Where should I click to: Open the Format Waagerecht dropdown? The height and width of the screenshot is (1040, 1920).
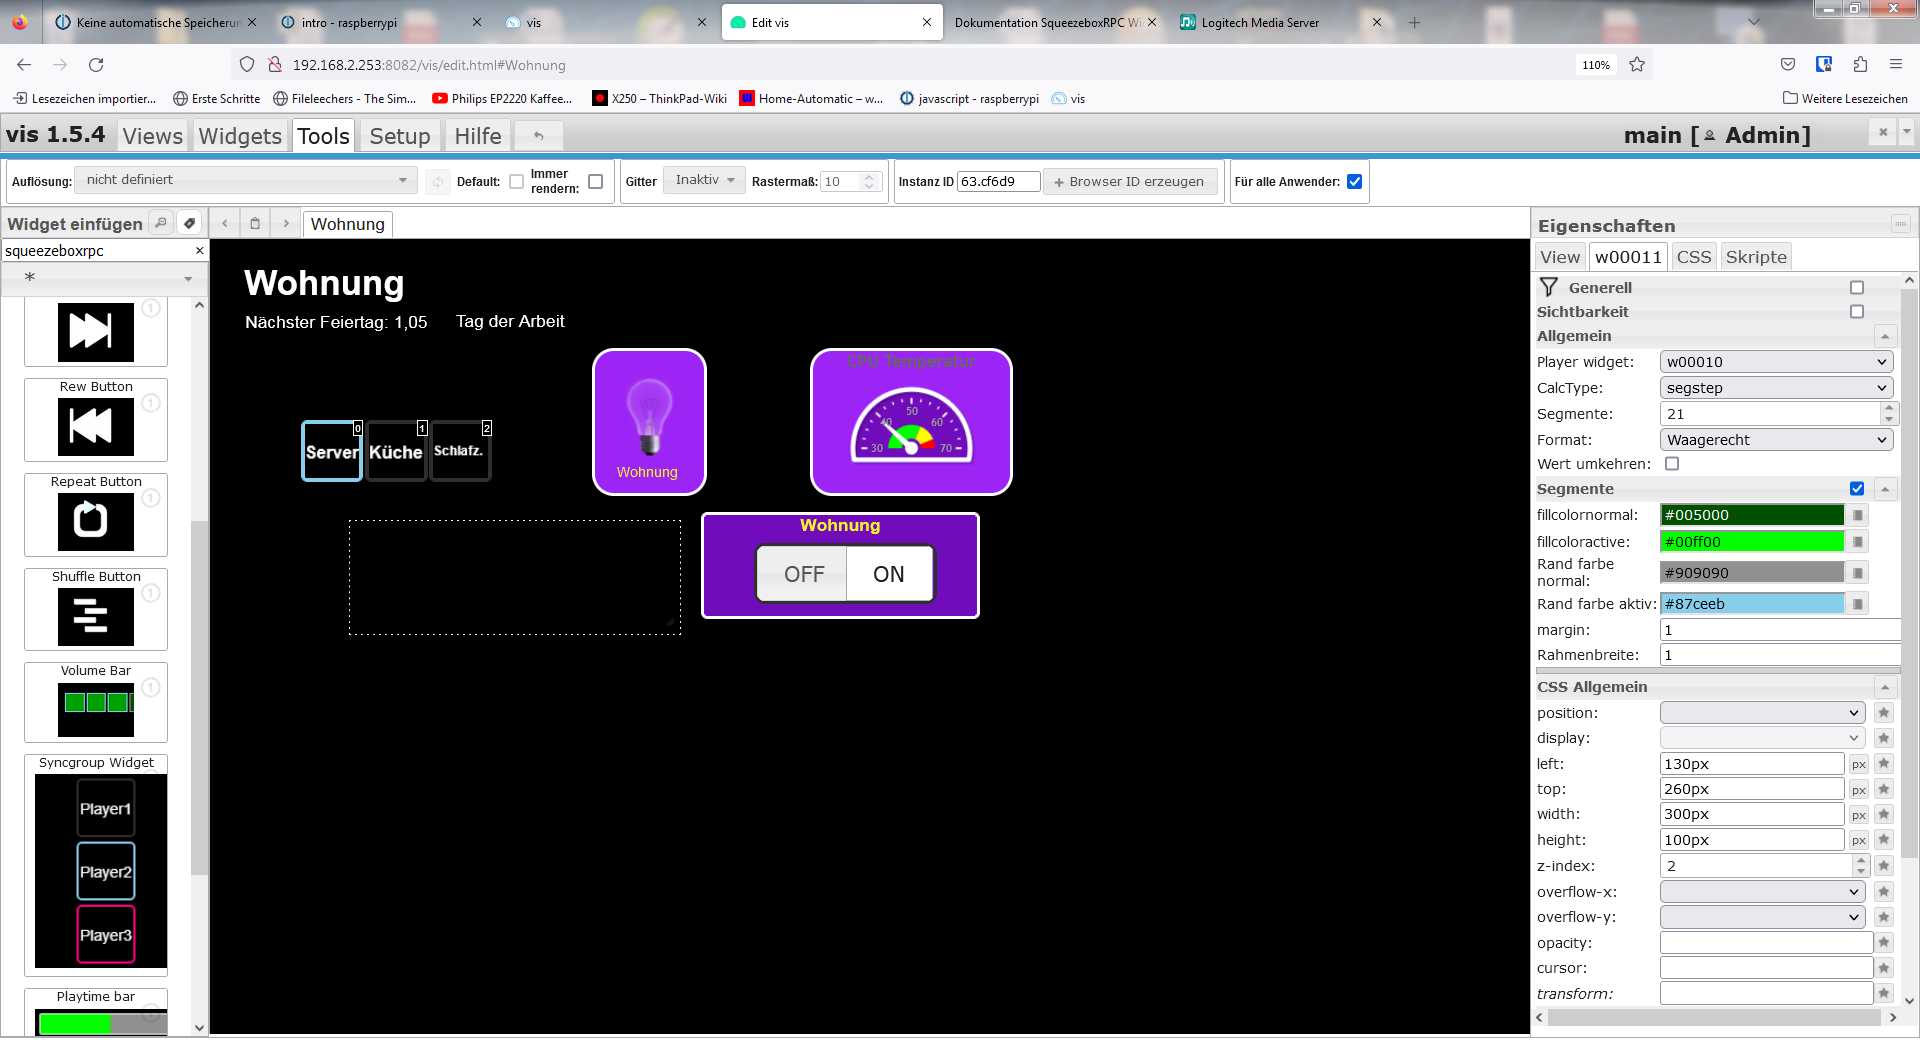[x=1777, y=440]
